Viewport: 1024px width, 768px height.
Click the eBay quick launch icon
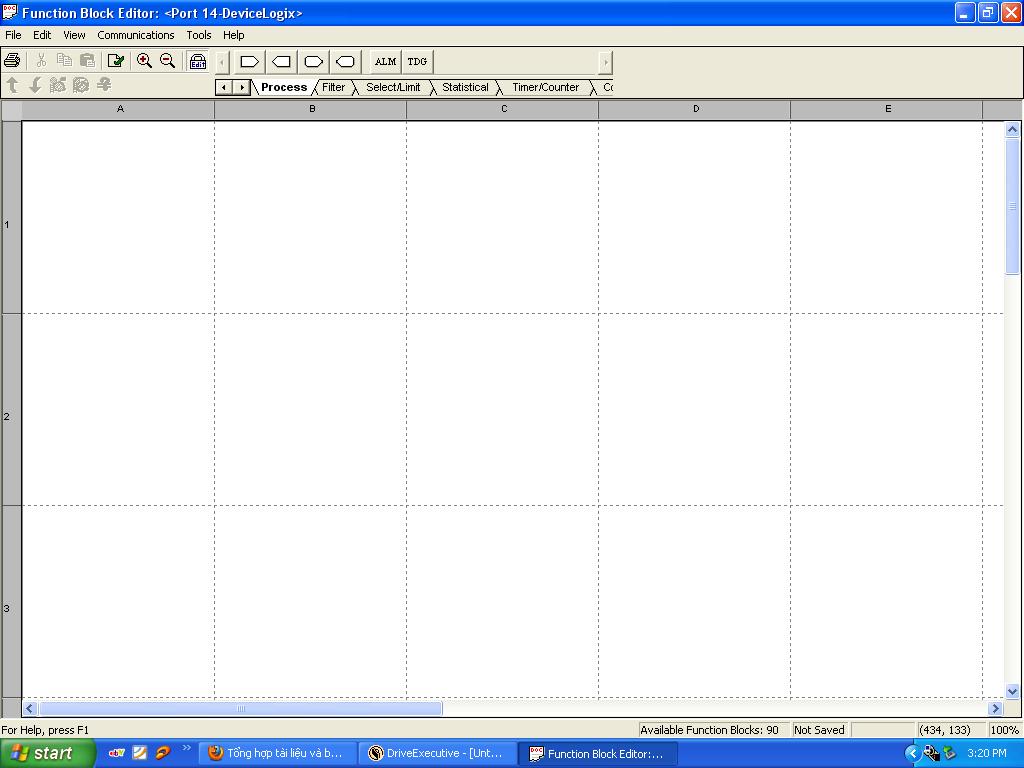pos(117,753)
